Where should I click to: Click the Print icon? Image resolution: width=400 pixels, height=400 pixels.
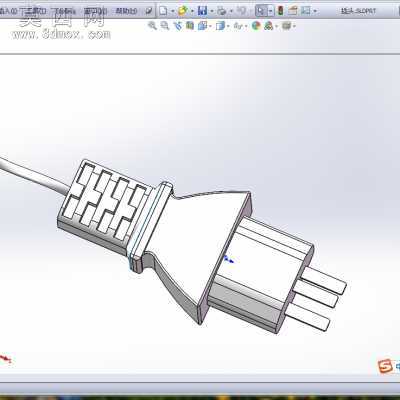pos(221,11)
